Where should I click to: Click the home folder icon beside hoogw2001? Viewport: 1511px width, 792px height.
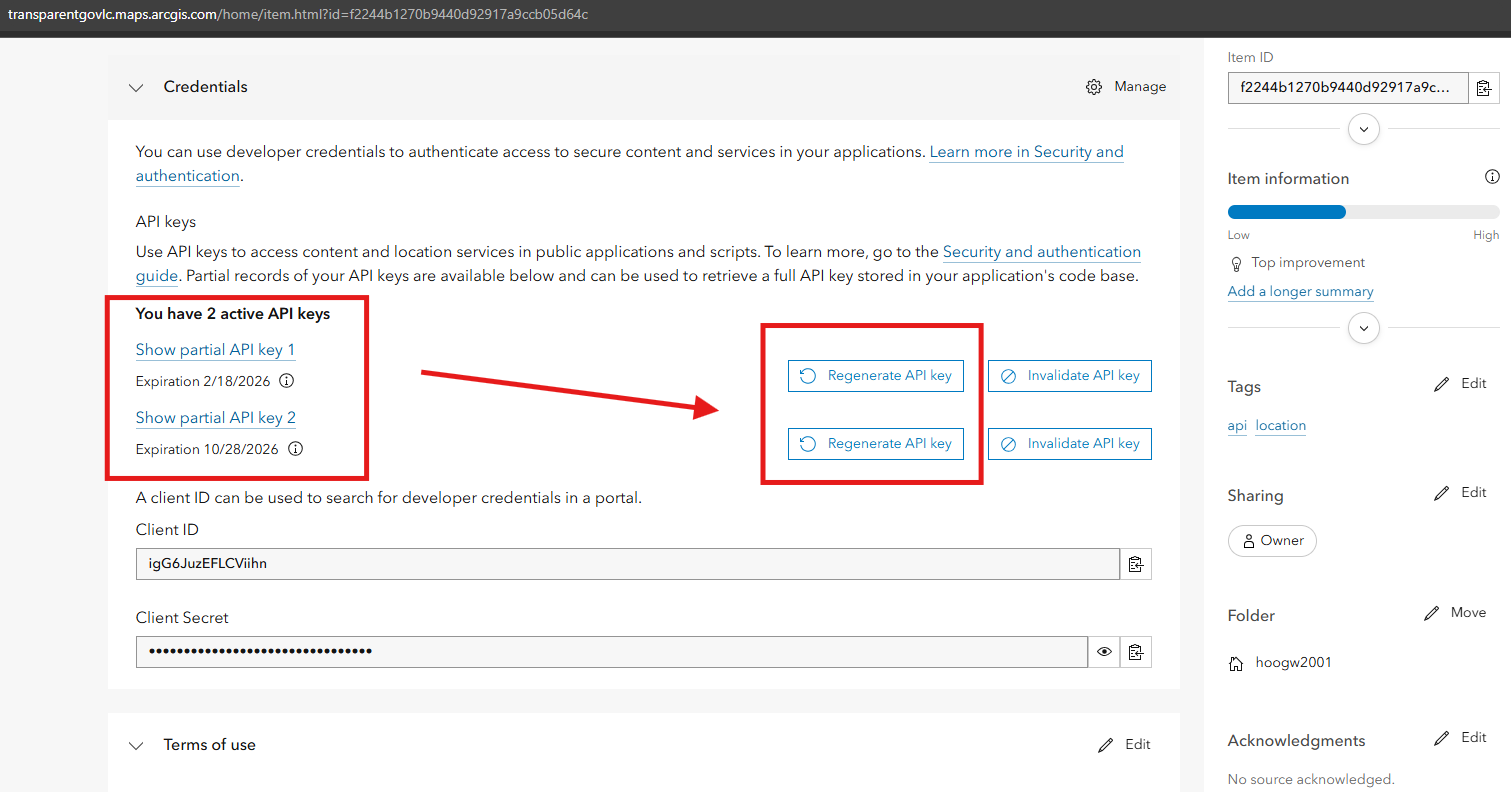point(1236,663)
